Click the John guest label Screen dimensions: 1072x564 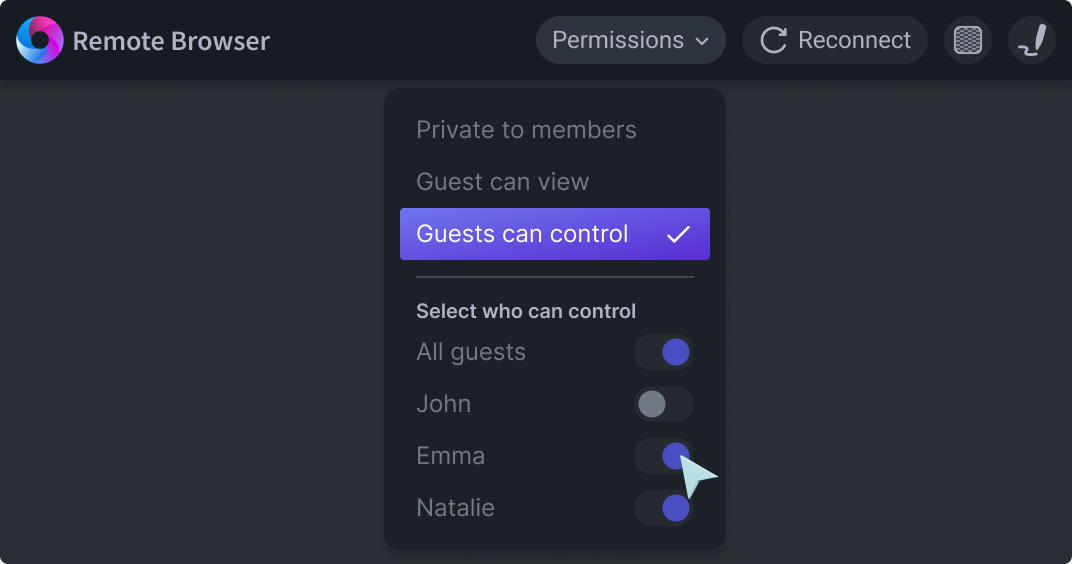[x=443, y=404]
